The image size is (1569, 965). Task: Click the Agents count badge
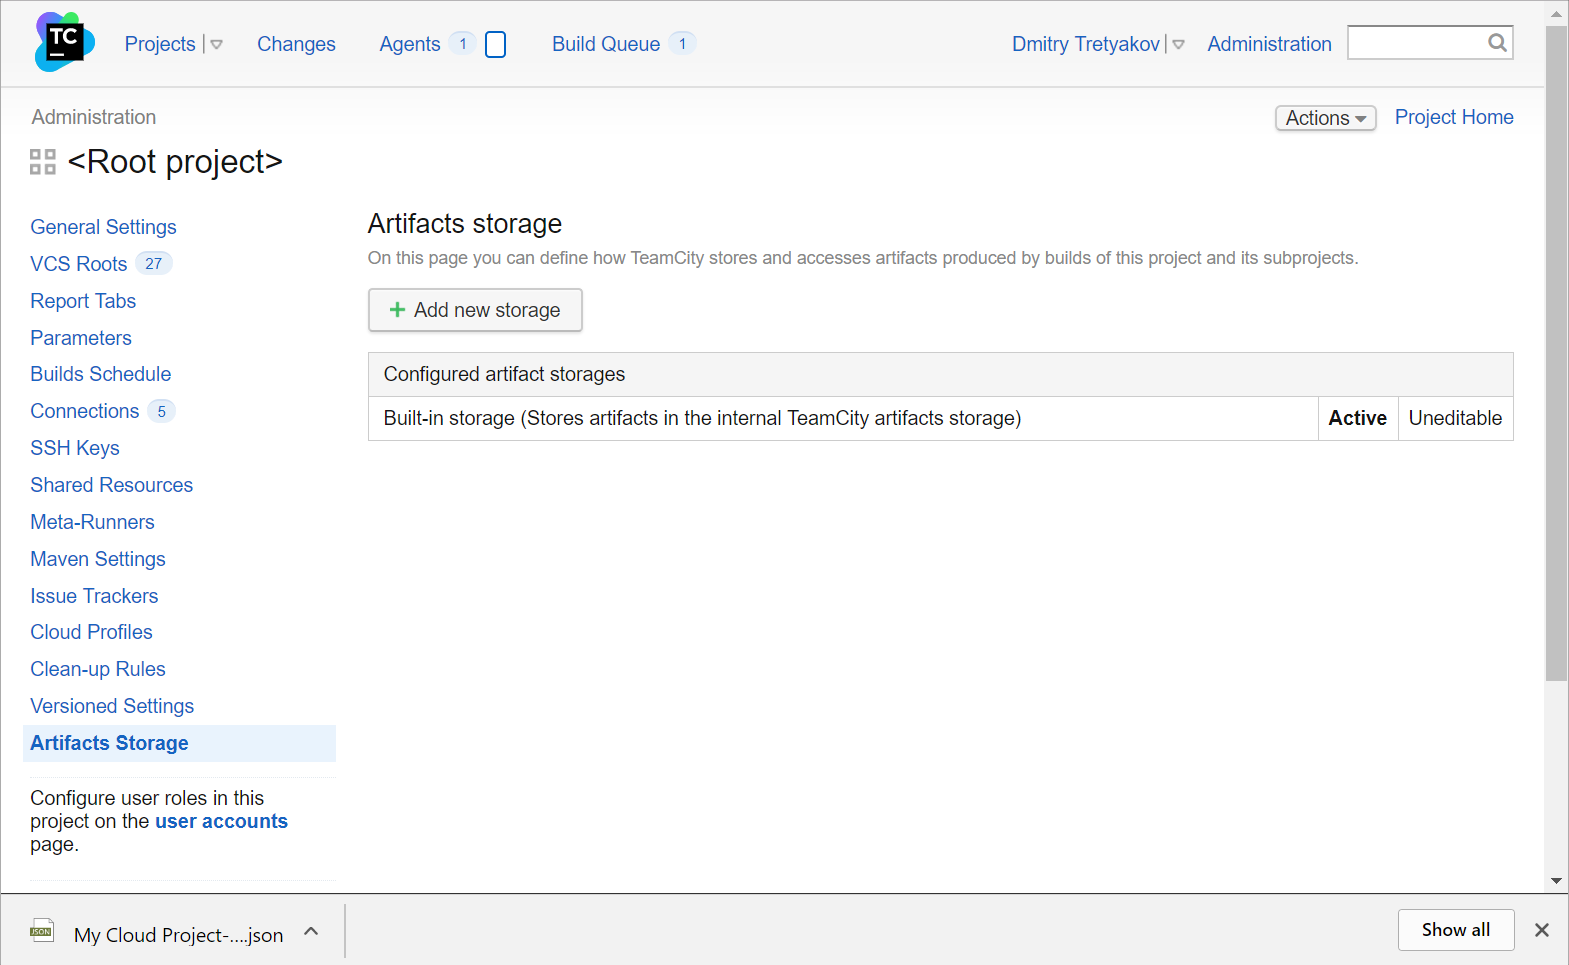click(x=462, y=43)
